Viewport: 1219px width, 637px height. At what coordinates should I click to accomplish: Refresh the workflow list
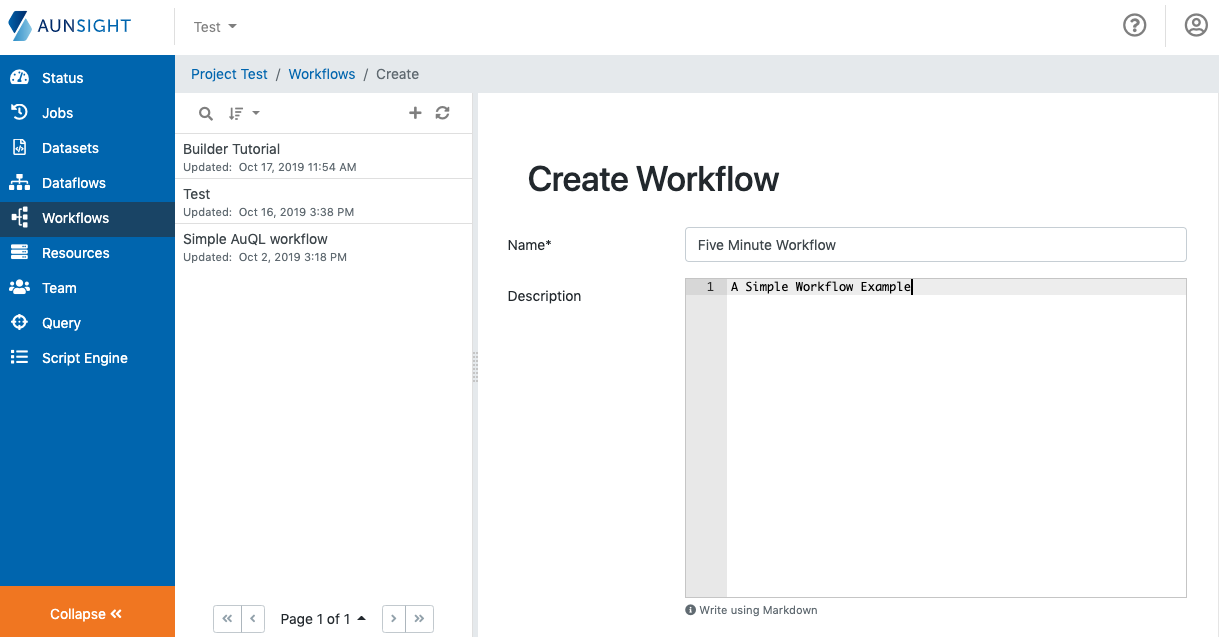pyautogui.click(x=442, y=113)
